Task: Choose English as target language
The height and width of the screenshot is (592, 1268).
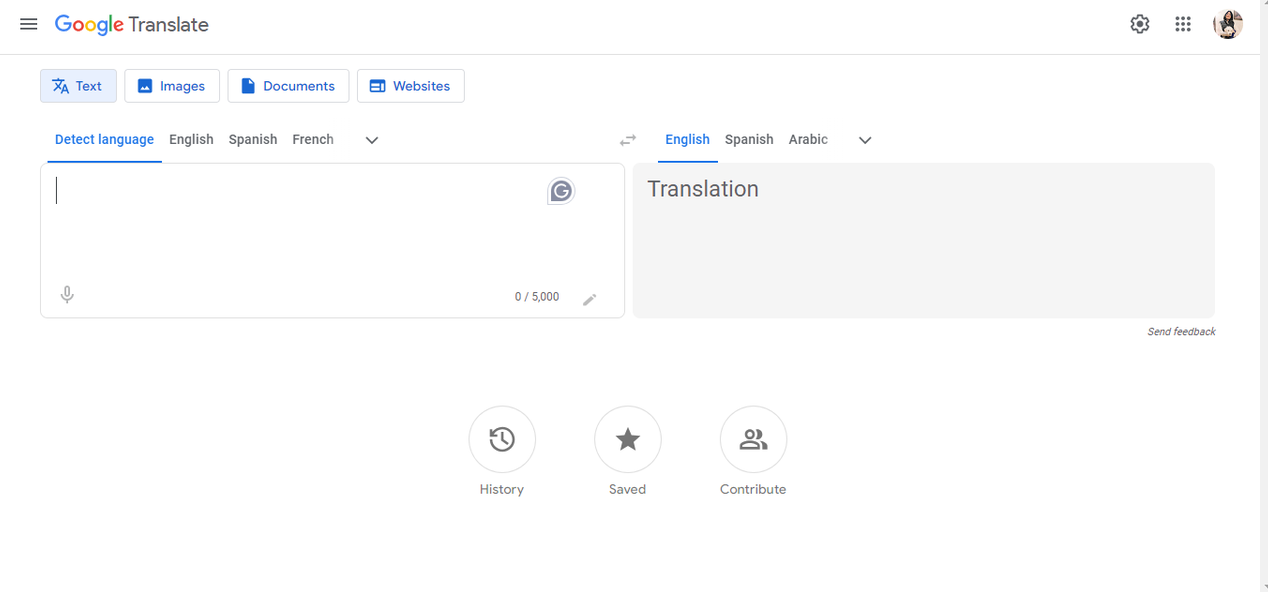Action: (x=688, y=140)
